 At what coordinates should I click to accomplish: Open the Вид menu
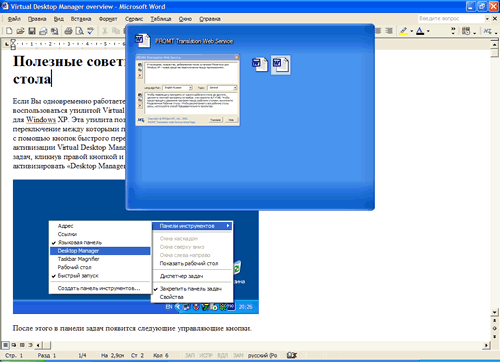[59, 19]
